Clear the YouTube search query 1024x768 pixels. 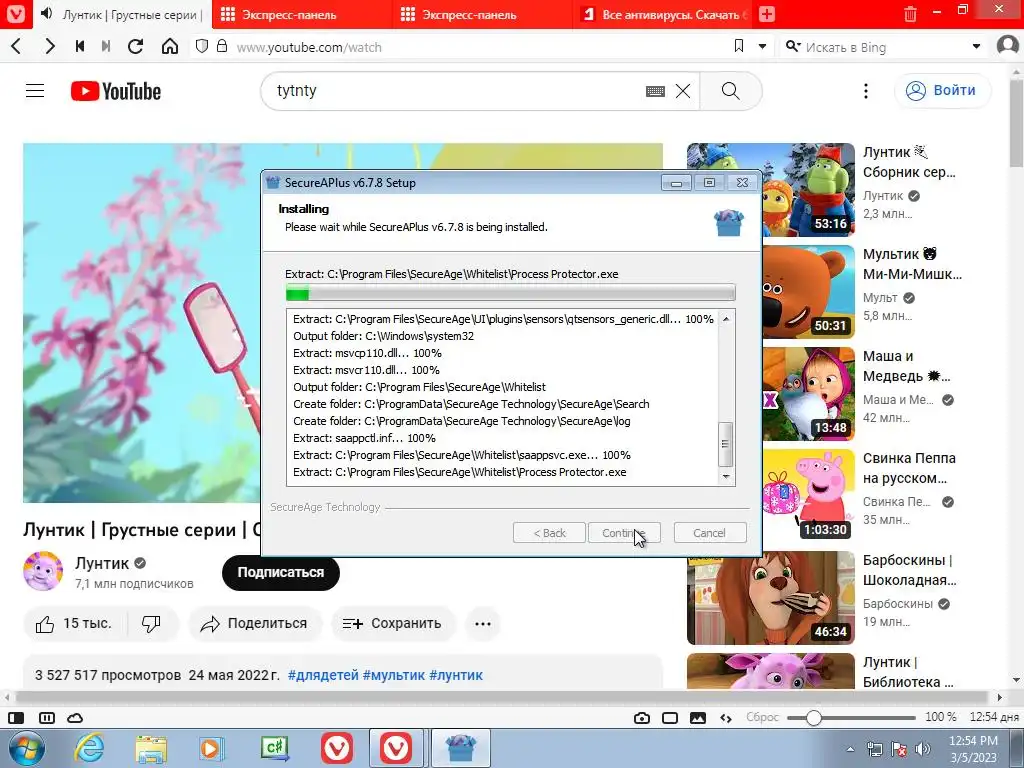click(x=683, y=91)
